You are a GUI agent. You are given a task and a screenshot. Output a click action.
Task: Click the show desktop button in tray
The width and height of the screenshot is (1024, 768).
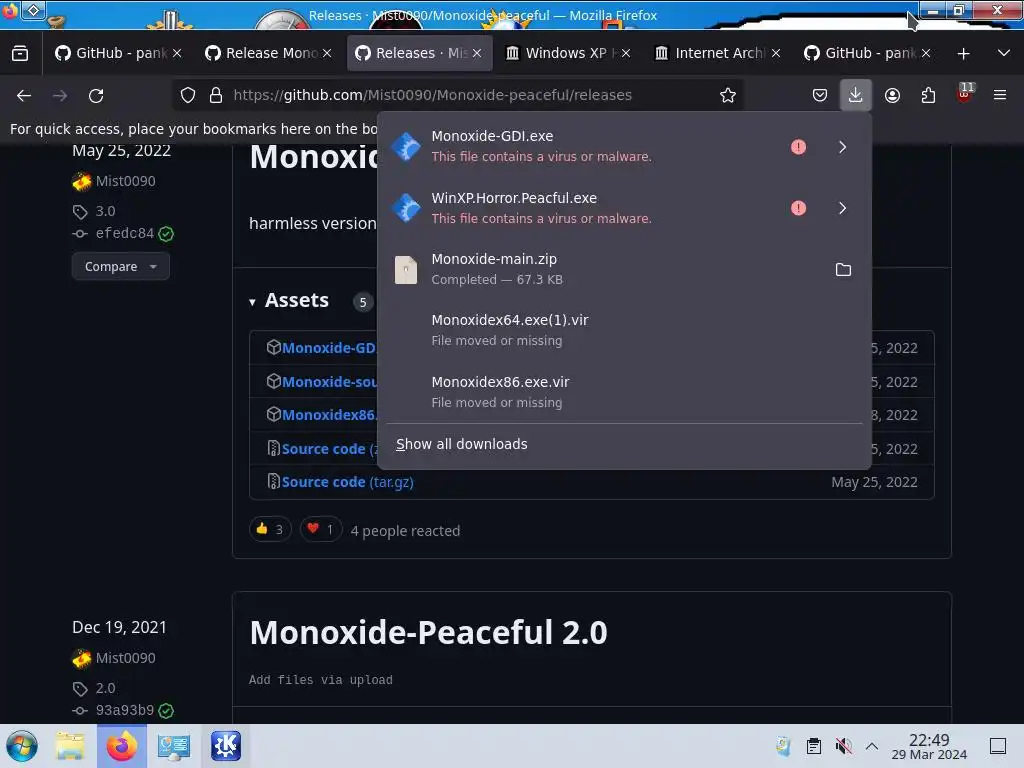[997, 746]
